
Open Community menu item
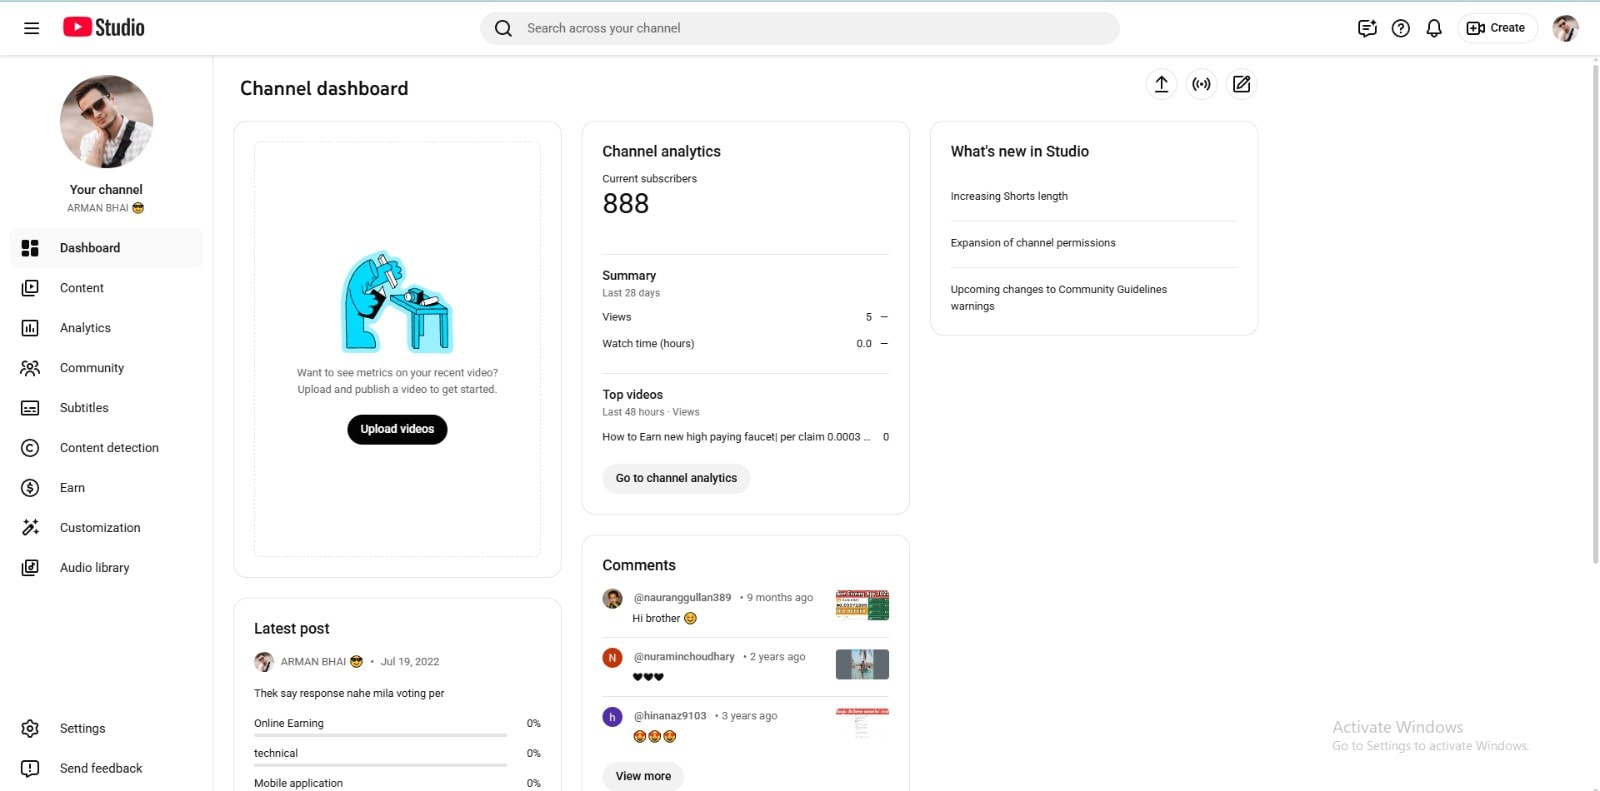pyautogui.click(x=106, y=368)
